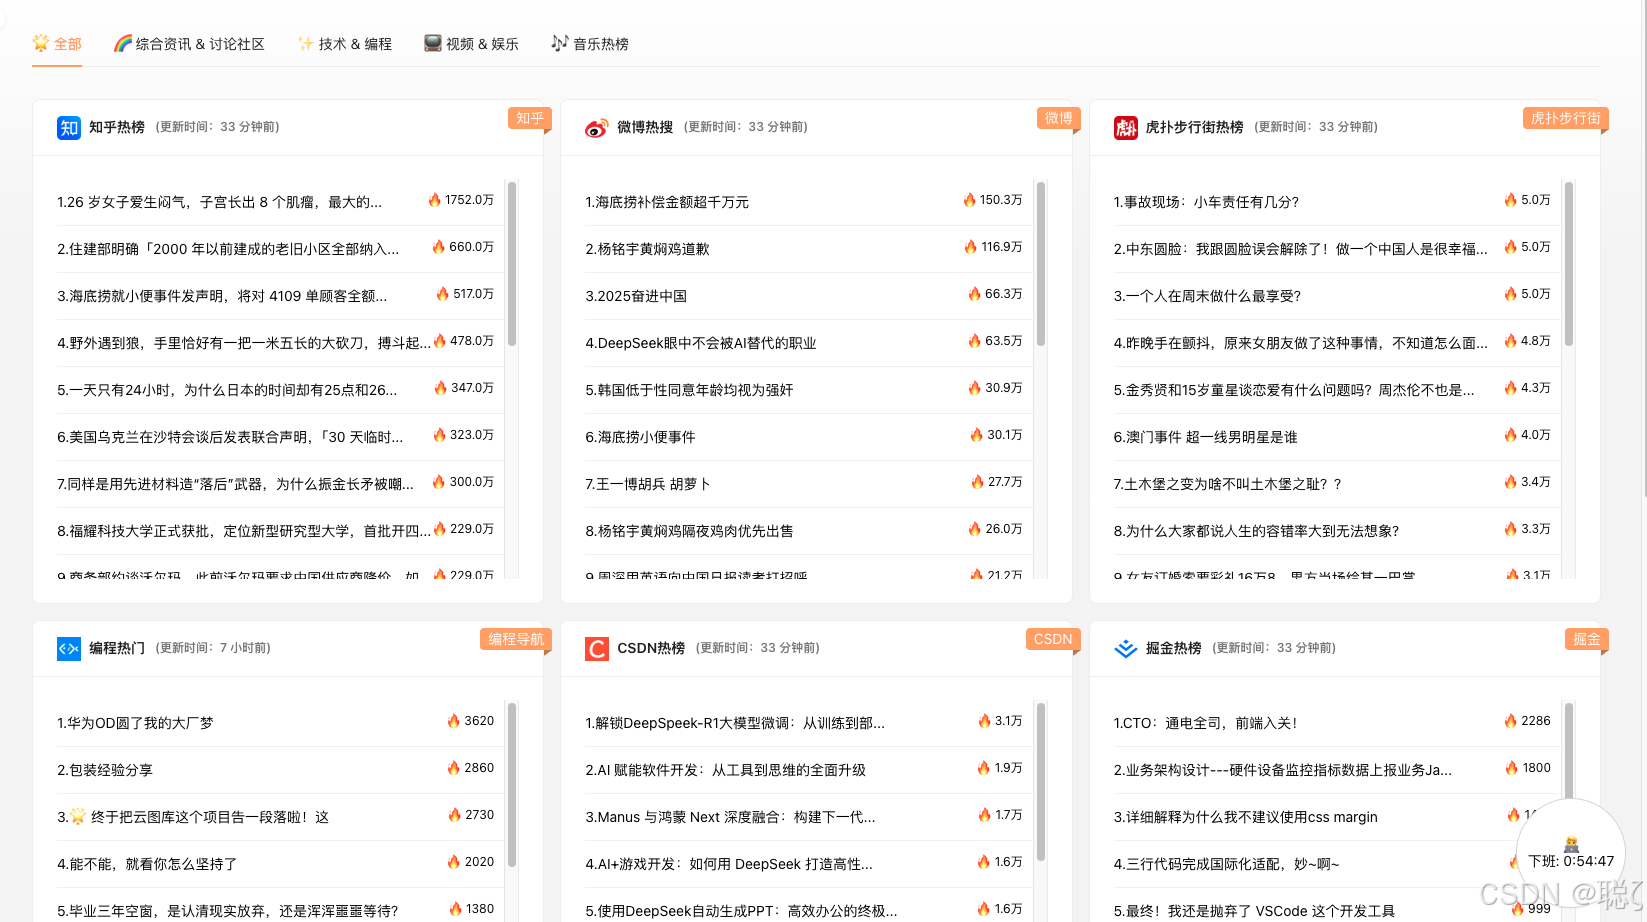Image resolution: width=1647 pixels, height=922 pixels.
Task: Open Zhihu item 一天只有24小时
Action: coord(227,390)
